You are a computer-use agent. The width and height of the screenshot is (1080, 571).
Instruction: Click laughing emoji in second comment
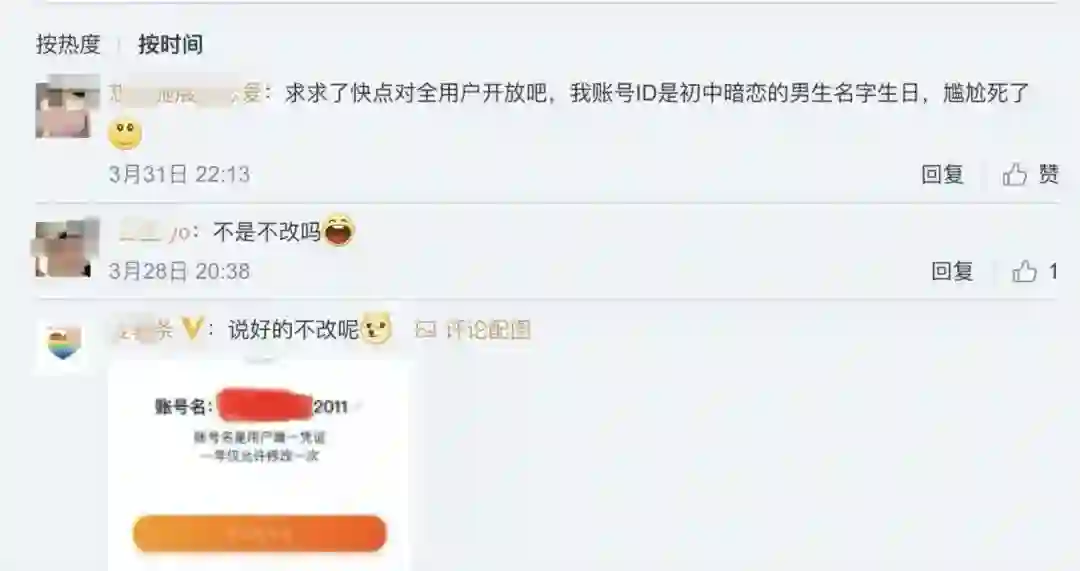pos(338,230)
